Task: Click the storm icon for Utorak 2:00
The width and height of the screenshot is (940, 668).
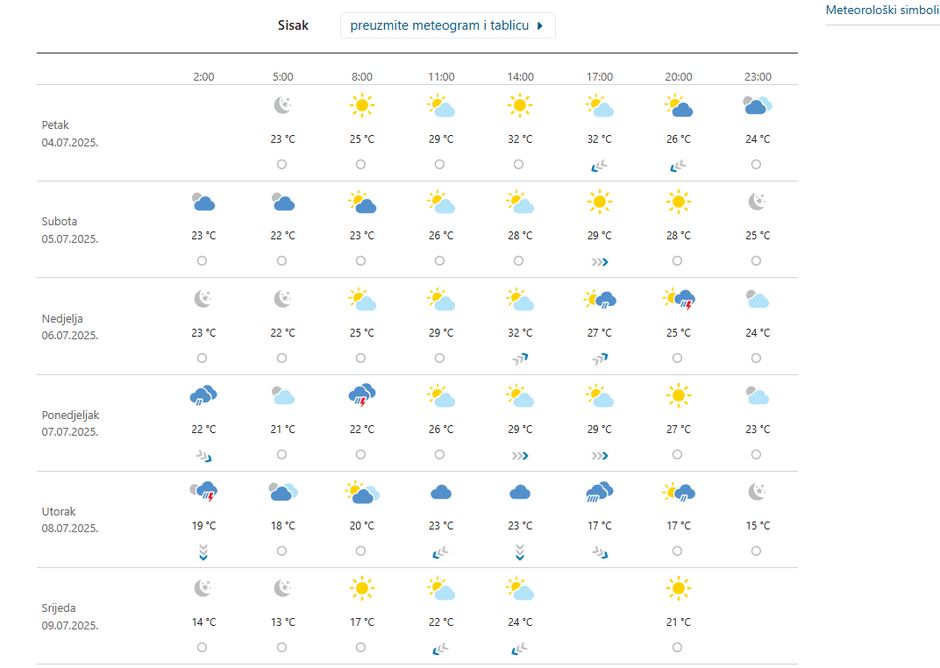Action: point(203,491)
